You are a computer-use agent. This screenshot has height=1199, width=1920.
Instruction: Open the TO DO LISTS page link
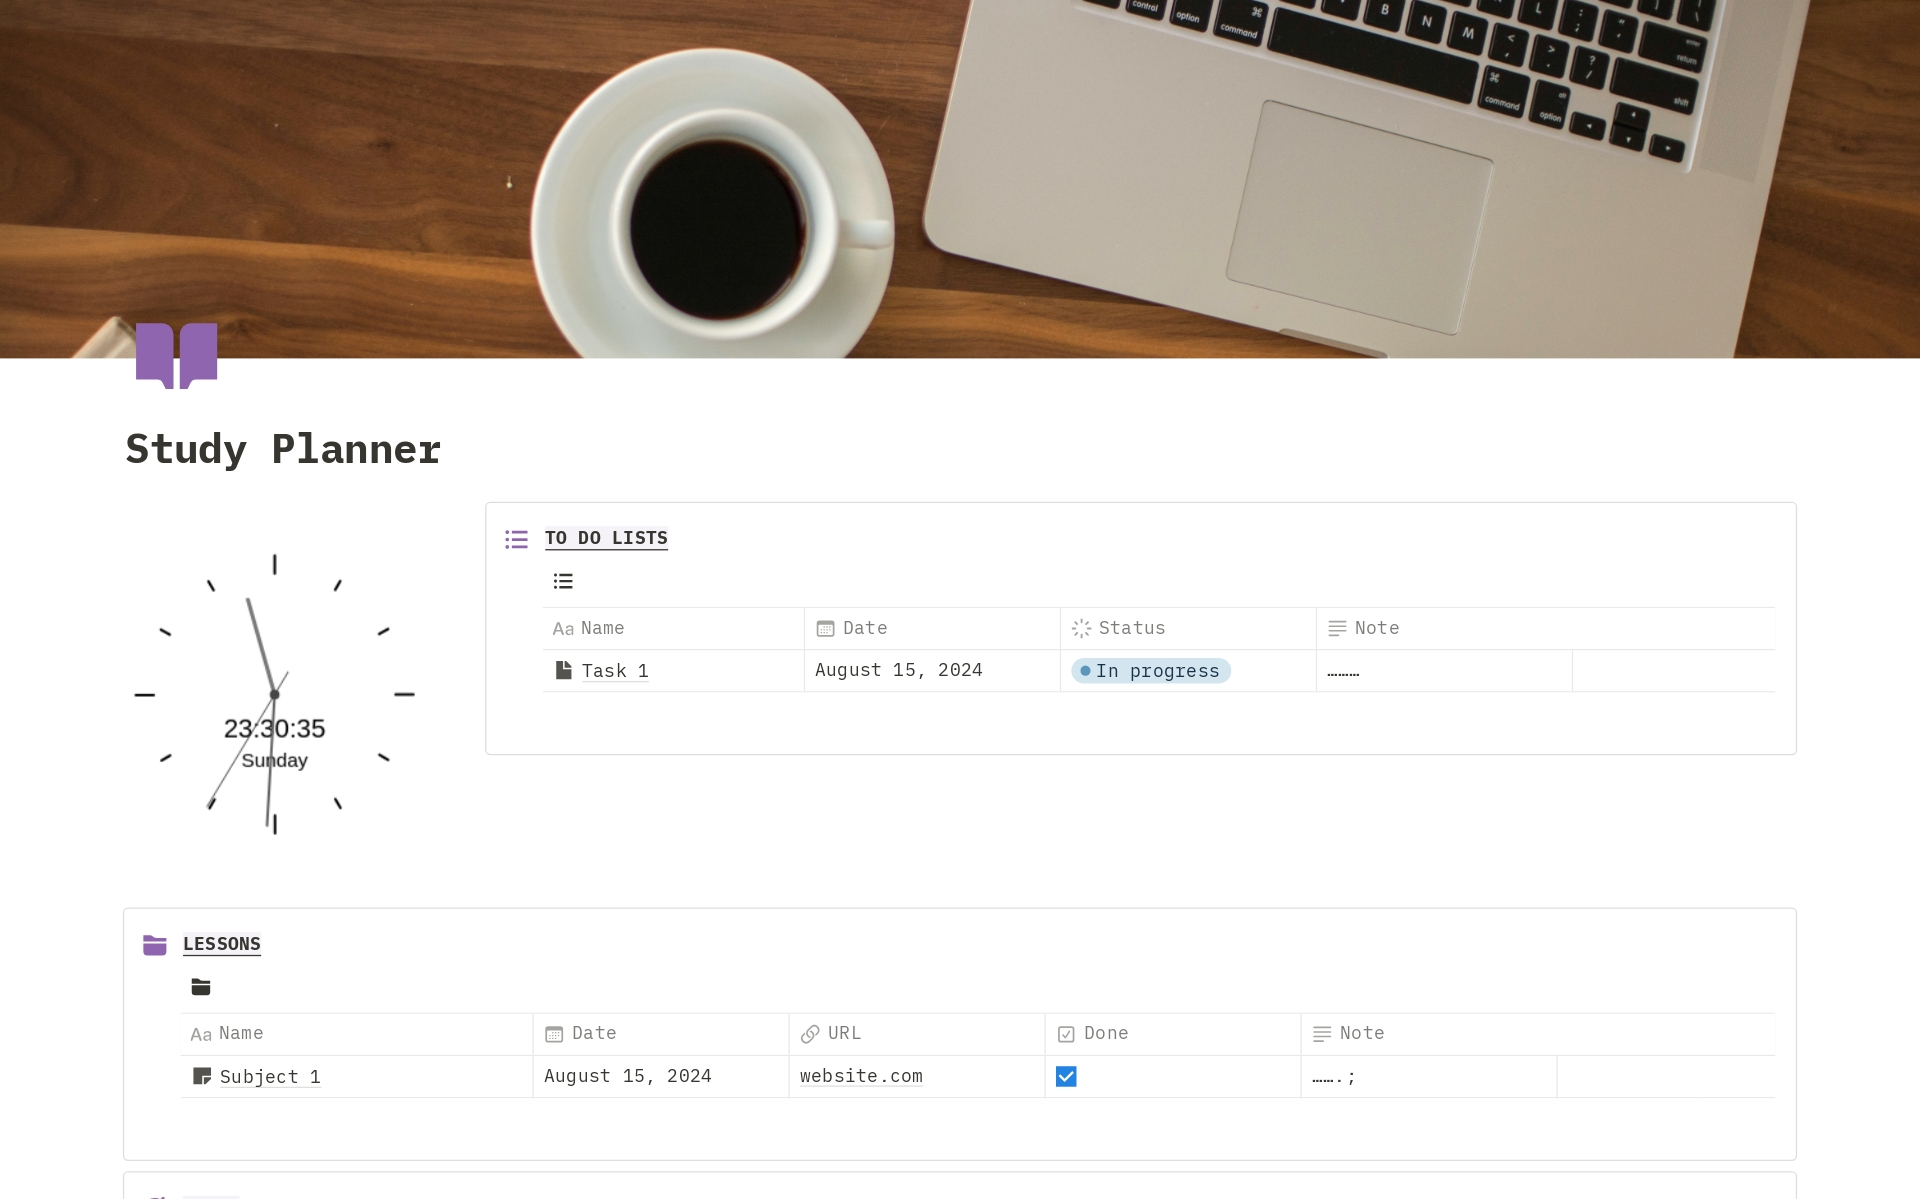(605, 538)
